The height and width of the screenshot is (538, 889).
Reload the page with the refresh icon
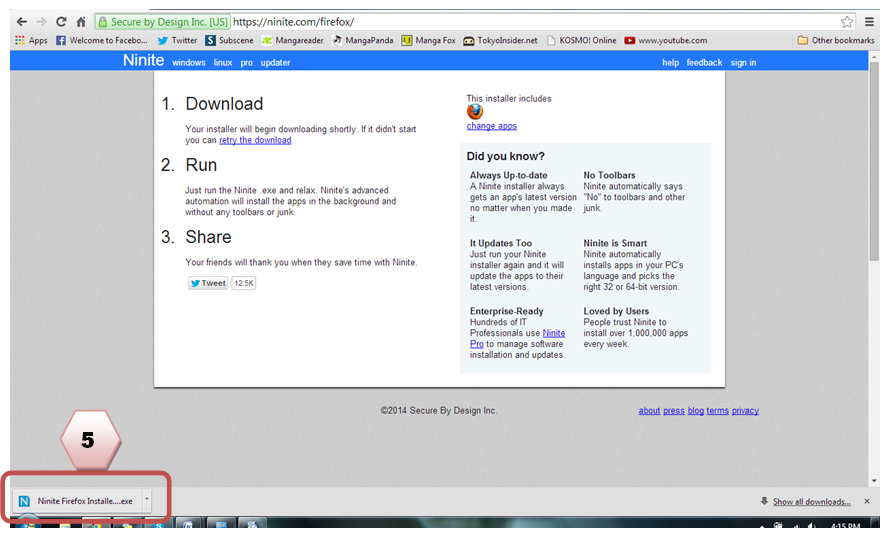point(61,22)
